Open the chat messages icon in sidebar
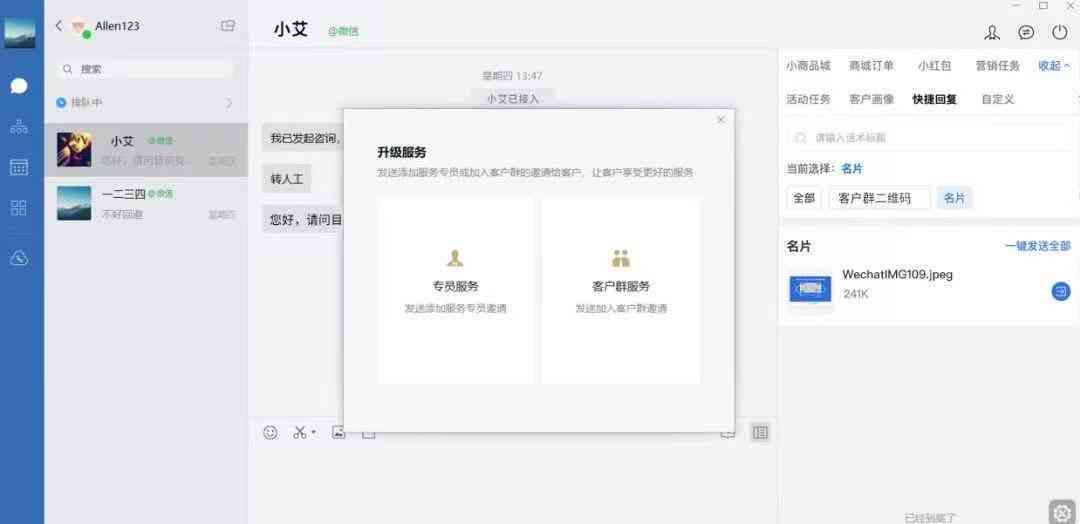The height and width of the screenshot is (524, 1080). pyautogui.click(x=19, y=86)
